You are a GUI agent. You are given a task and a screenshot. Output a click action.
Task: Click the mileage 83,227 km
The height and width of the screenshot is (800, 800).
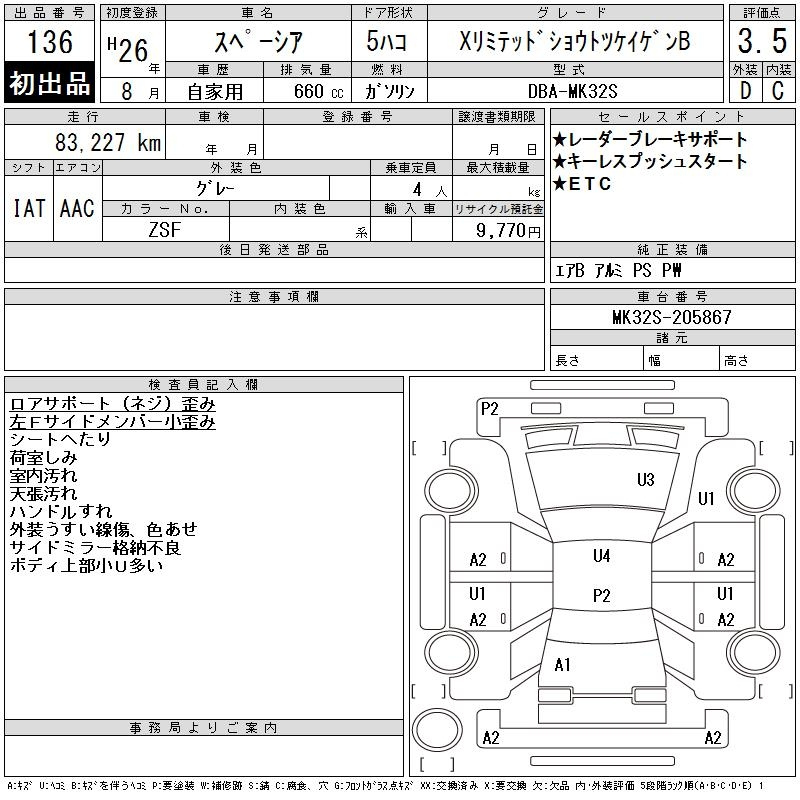point(108,142)
